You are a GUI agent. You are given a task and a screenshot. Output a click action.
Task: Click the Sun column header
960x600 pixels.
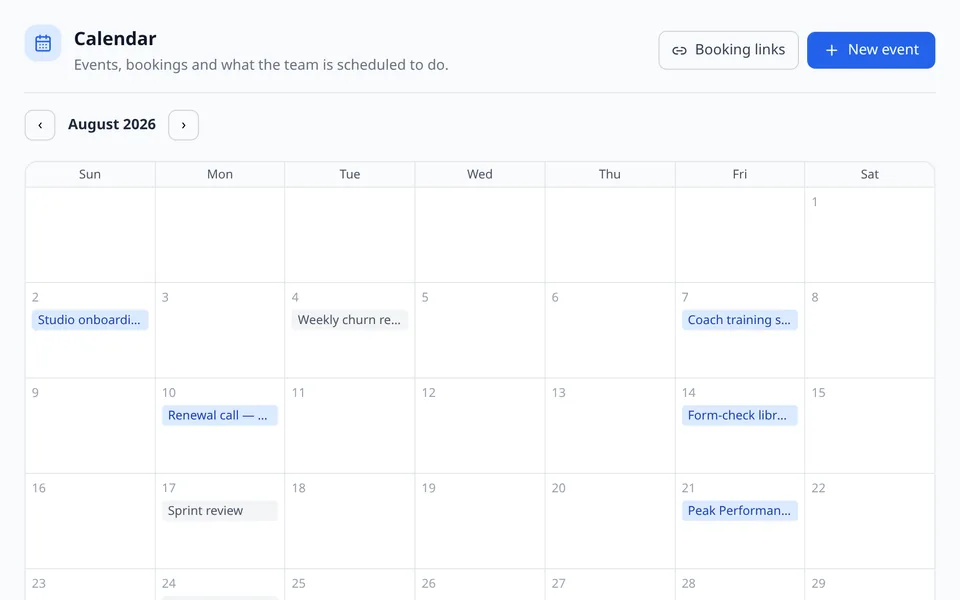90,174
